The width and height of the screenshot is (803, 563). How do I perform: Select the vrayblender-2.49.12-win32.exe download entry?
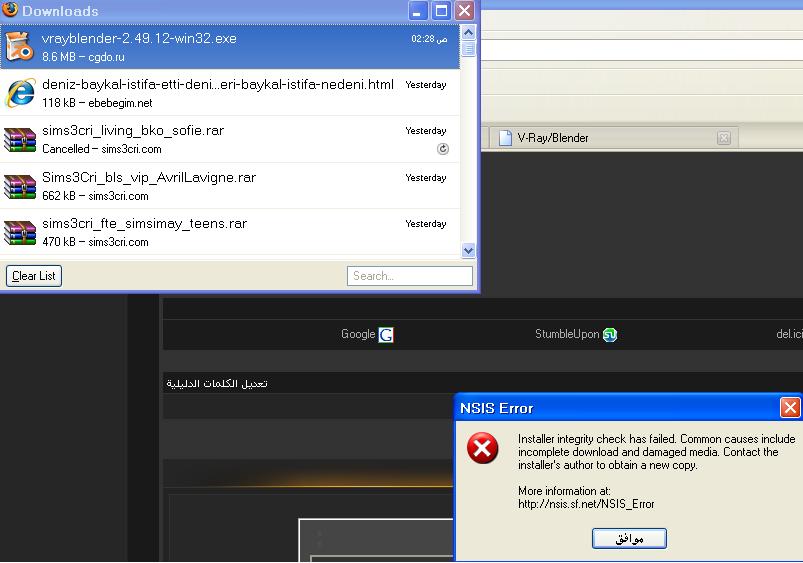(230, 47)
